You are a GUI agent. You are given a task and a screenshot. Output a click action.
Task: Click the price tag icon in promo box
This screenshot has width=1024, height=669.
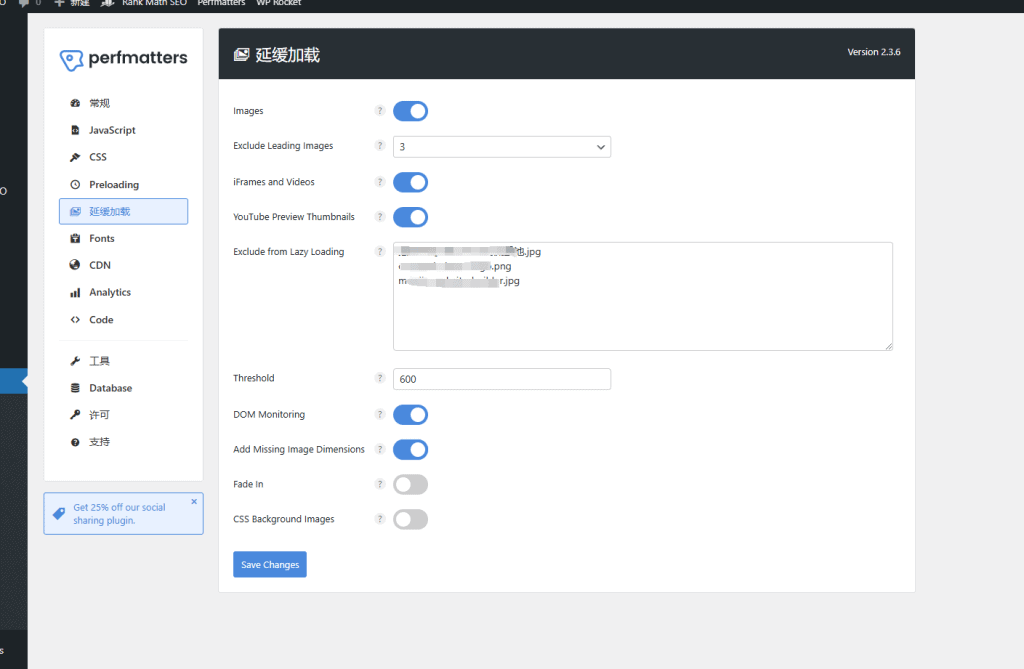point(59,514)
